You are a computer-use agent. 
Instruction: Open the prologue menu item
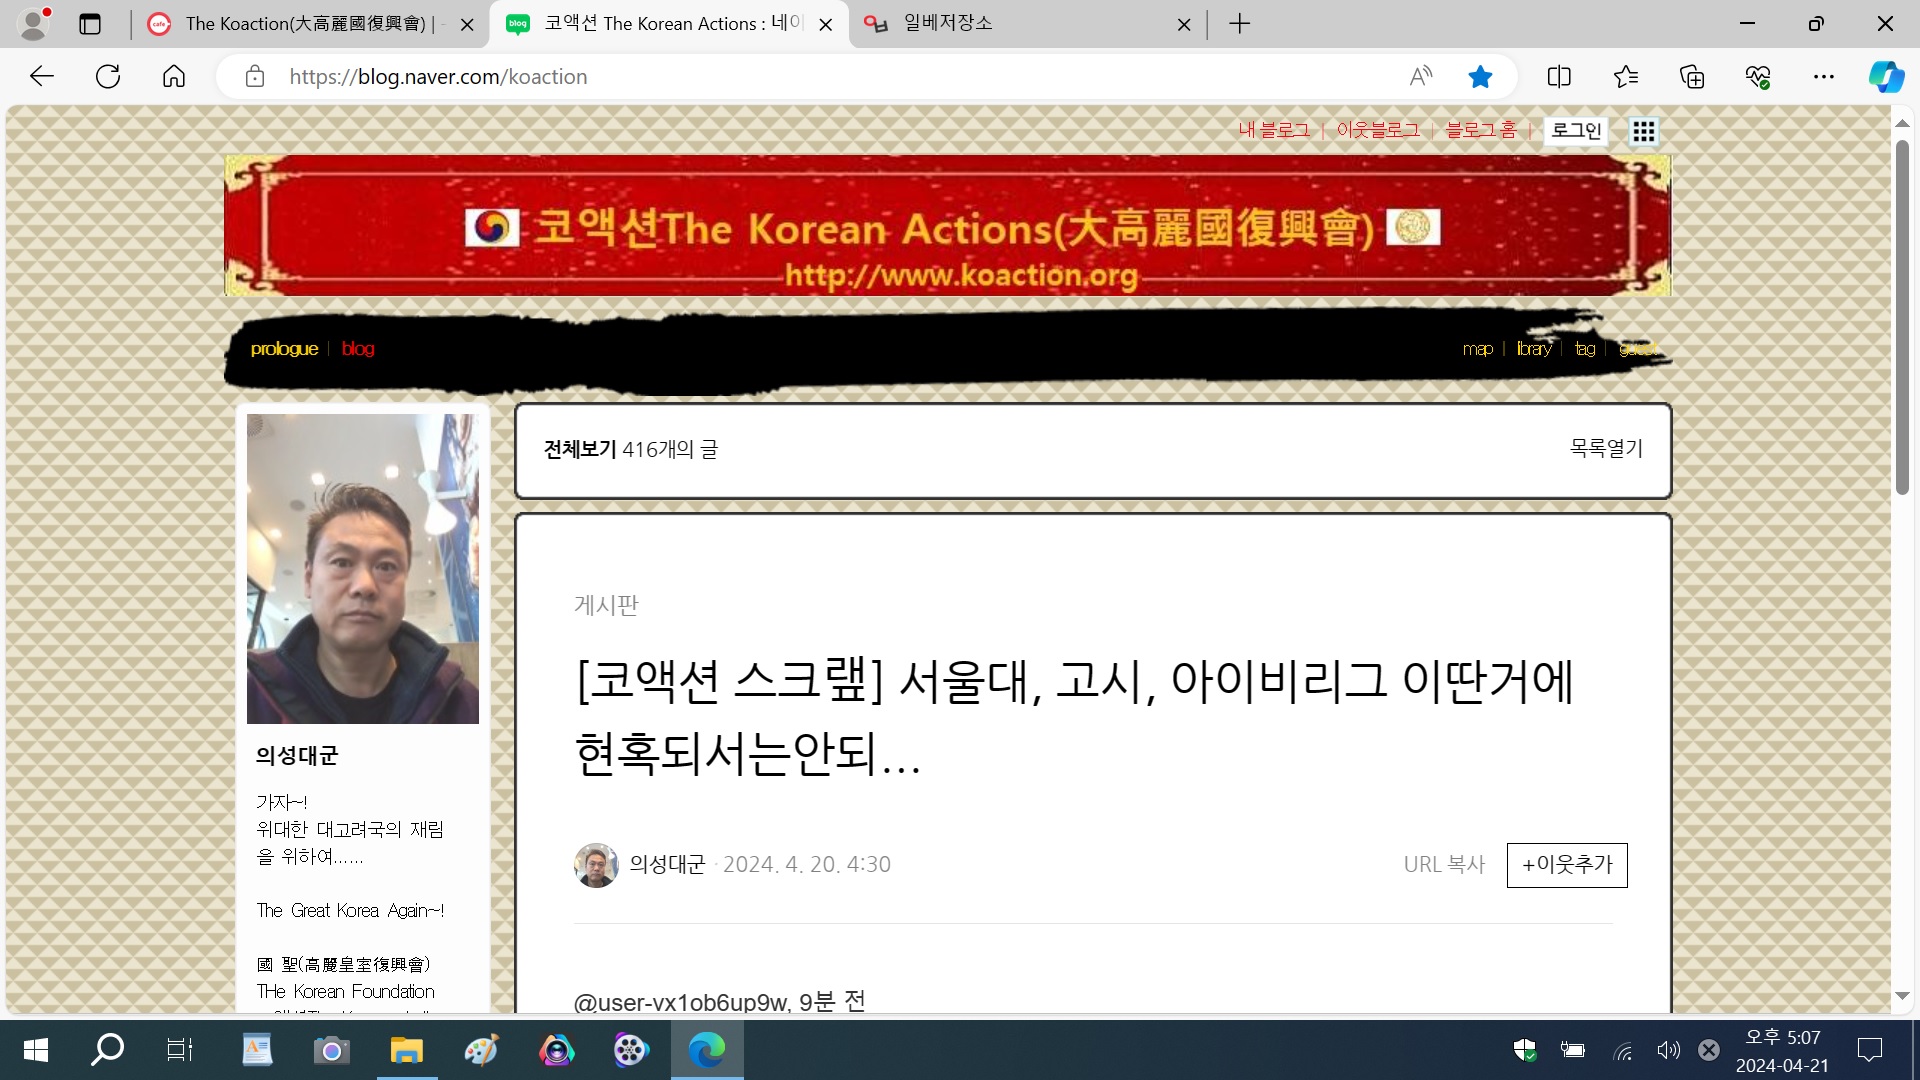coord(284,349)
